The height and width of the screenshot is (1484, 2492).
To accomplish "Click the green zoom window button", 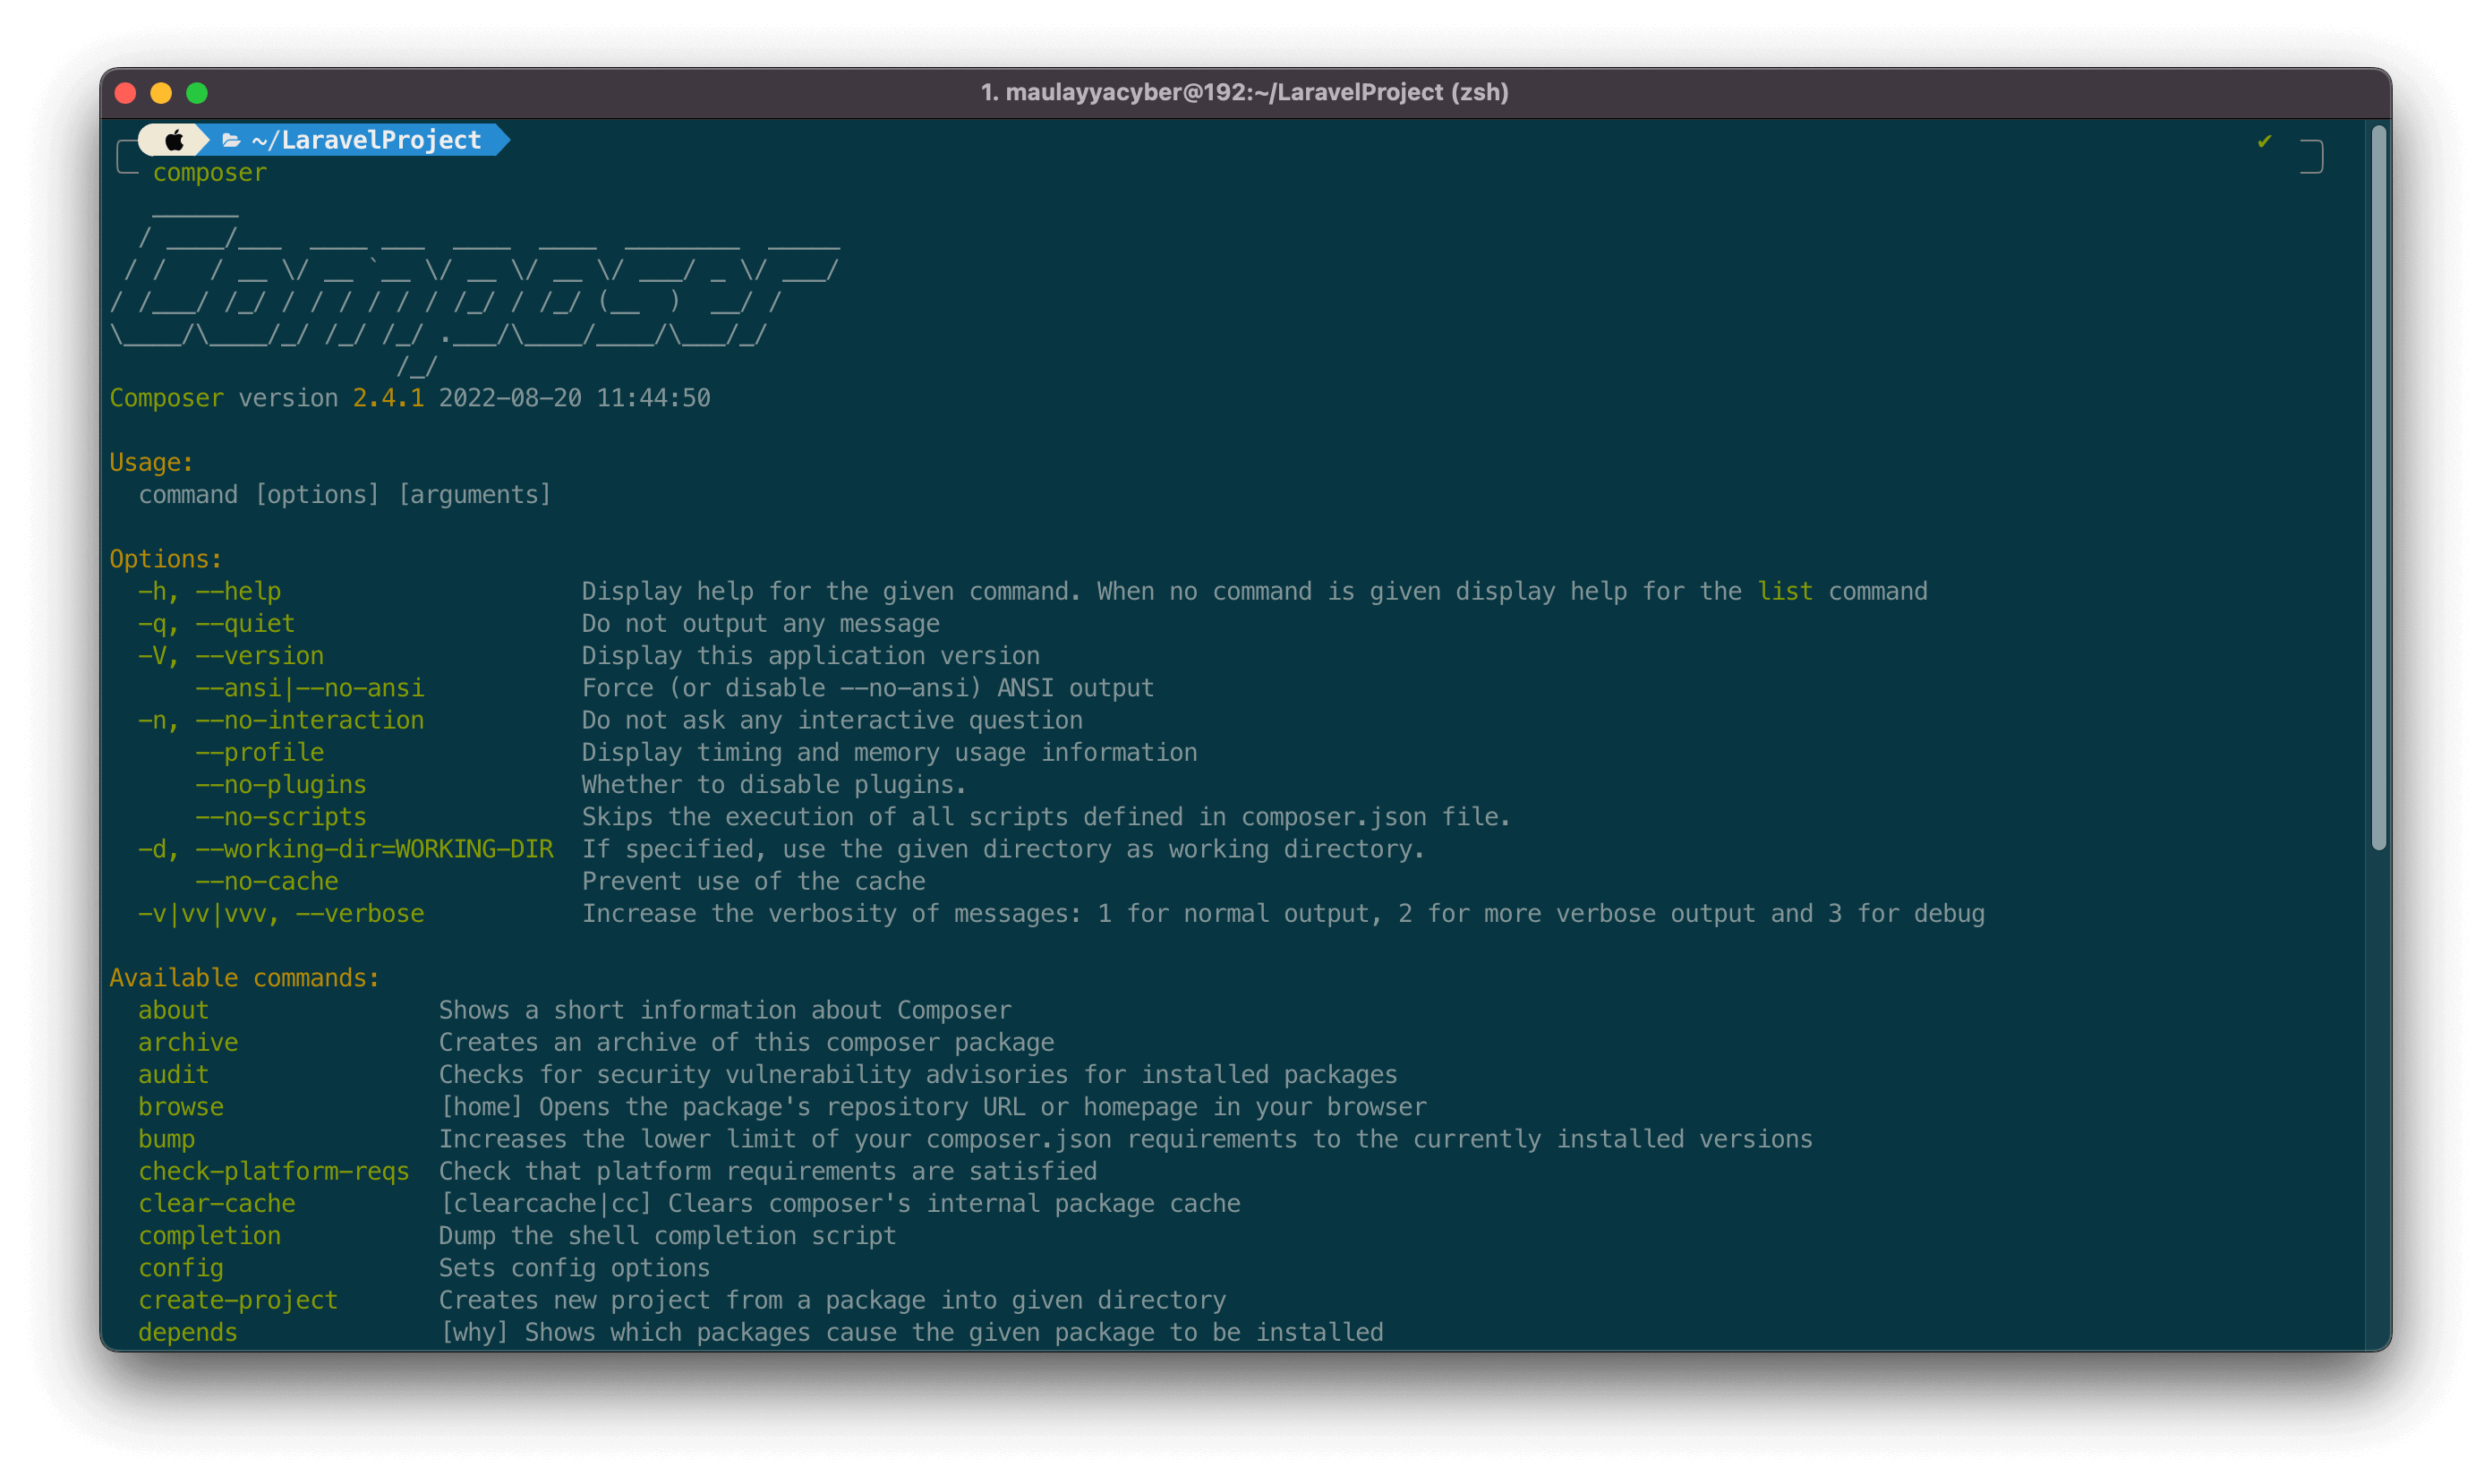I will click(197, 93).
